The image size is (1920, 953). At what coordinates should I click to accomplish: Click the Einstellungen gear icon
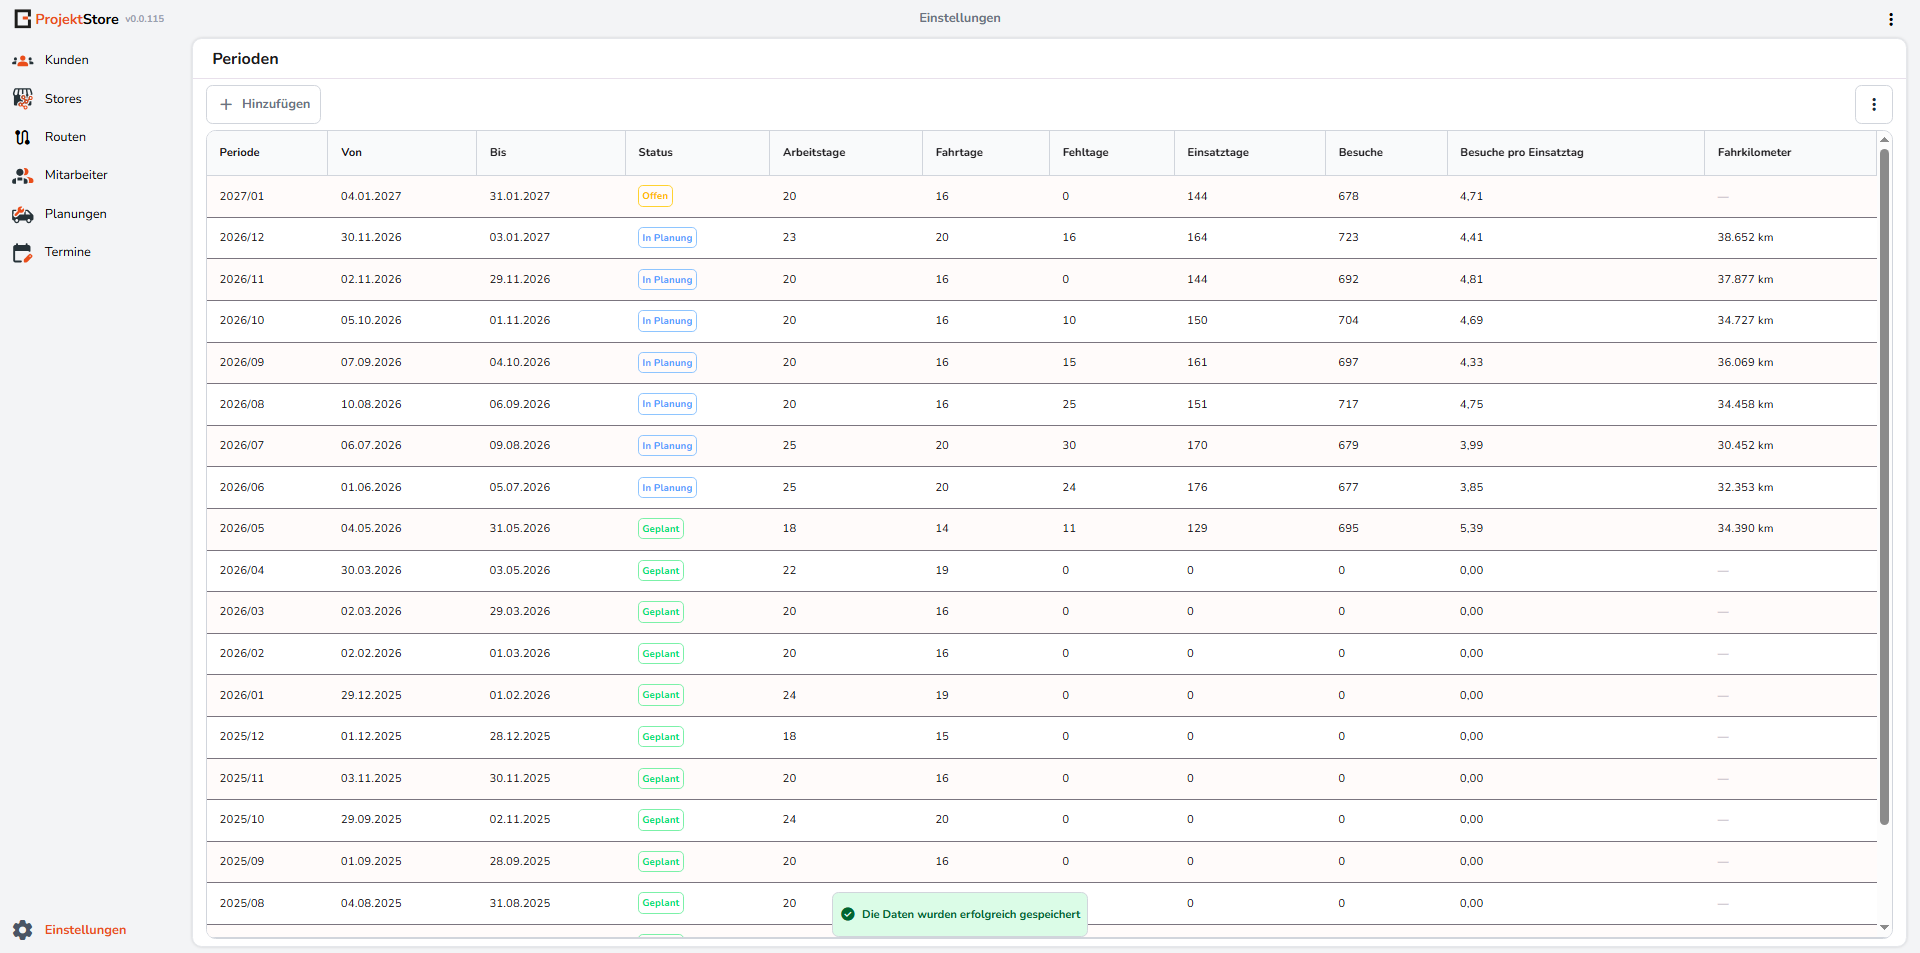(x=23, y=930)
